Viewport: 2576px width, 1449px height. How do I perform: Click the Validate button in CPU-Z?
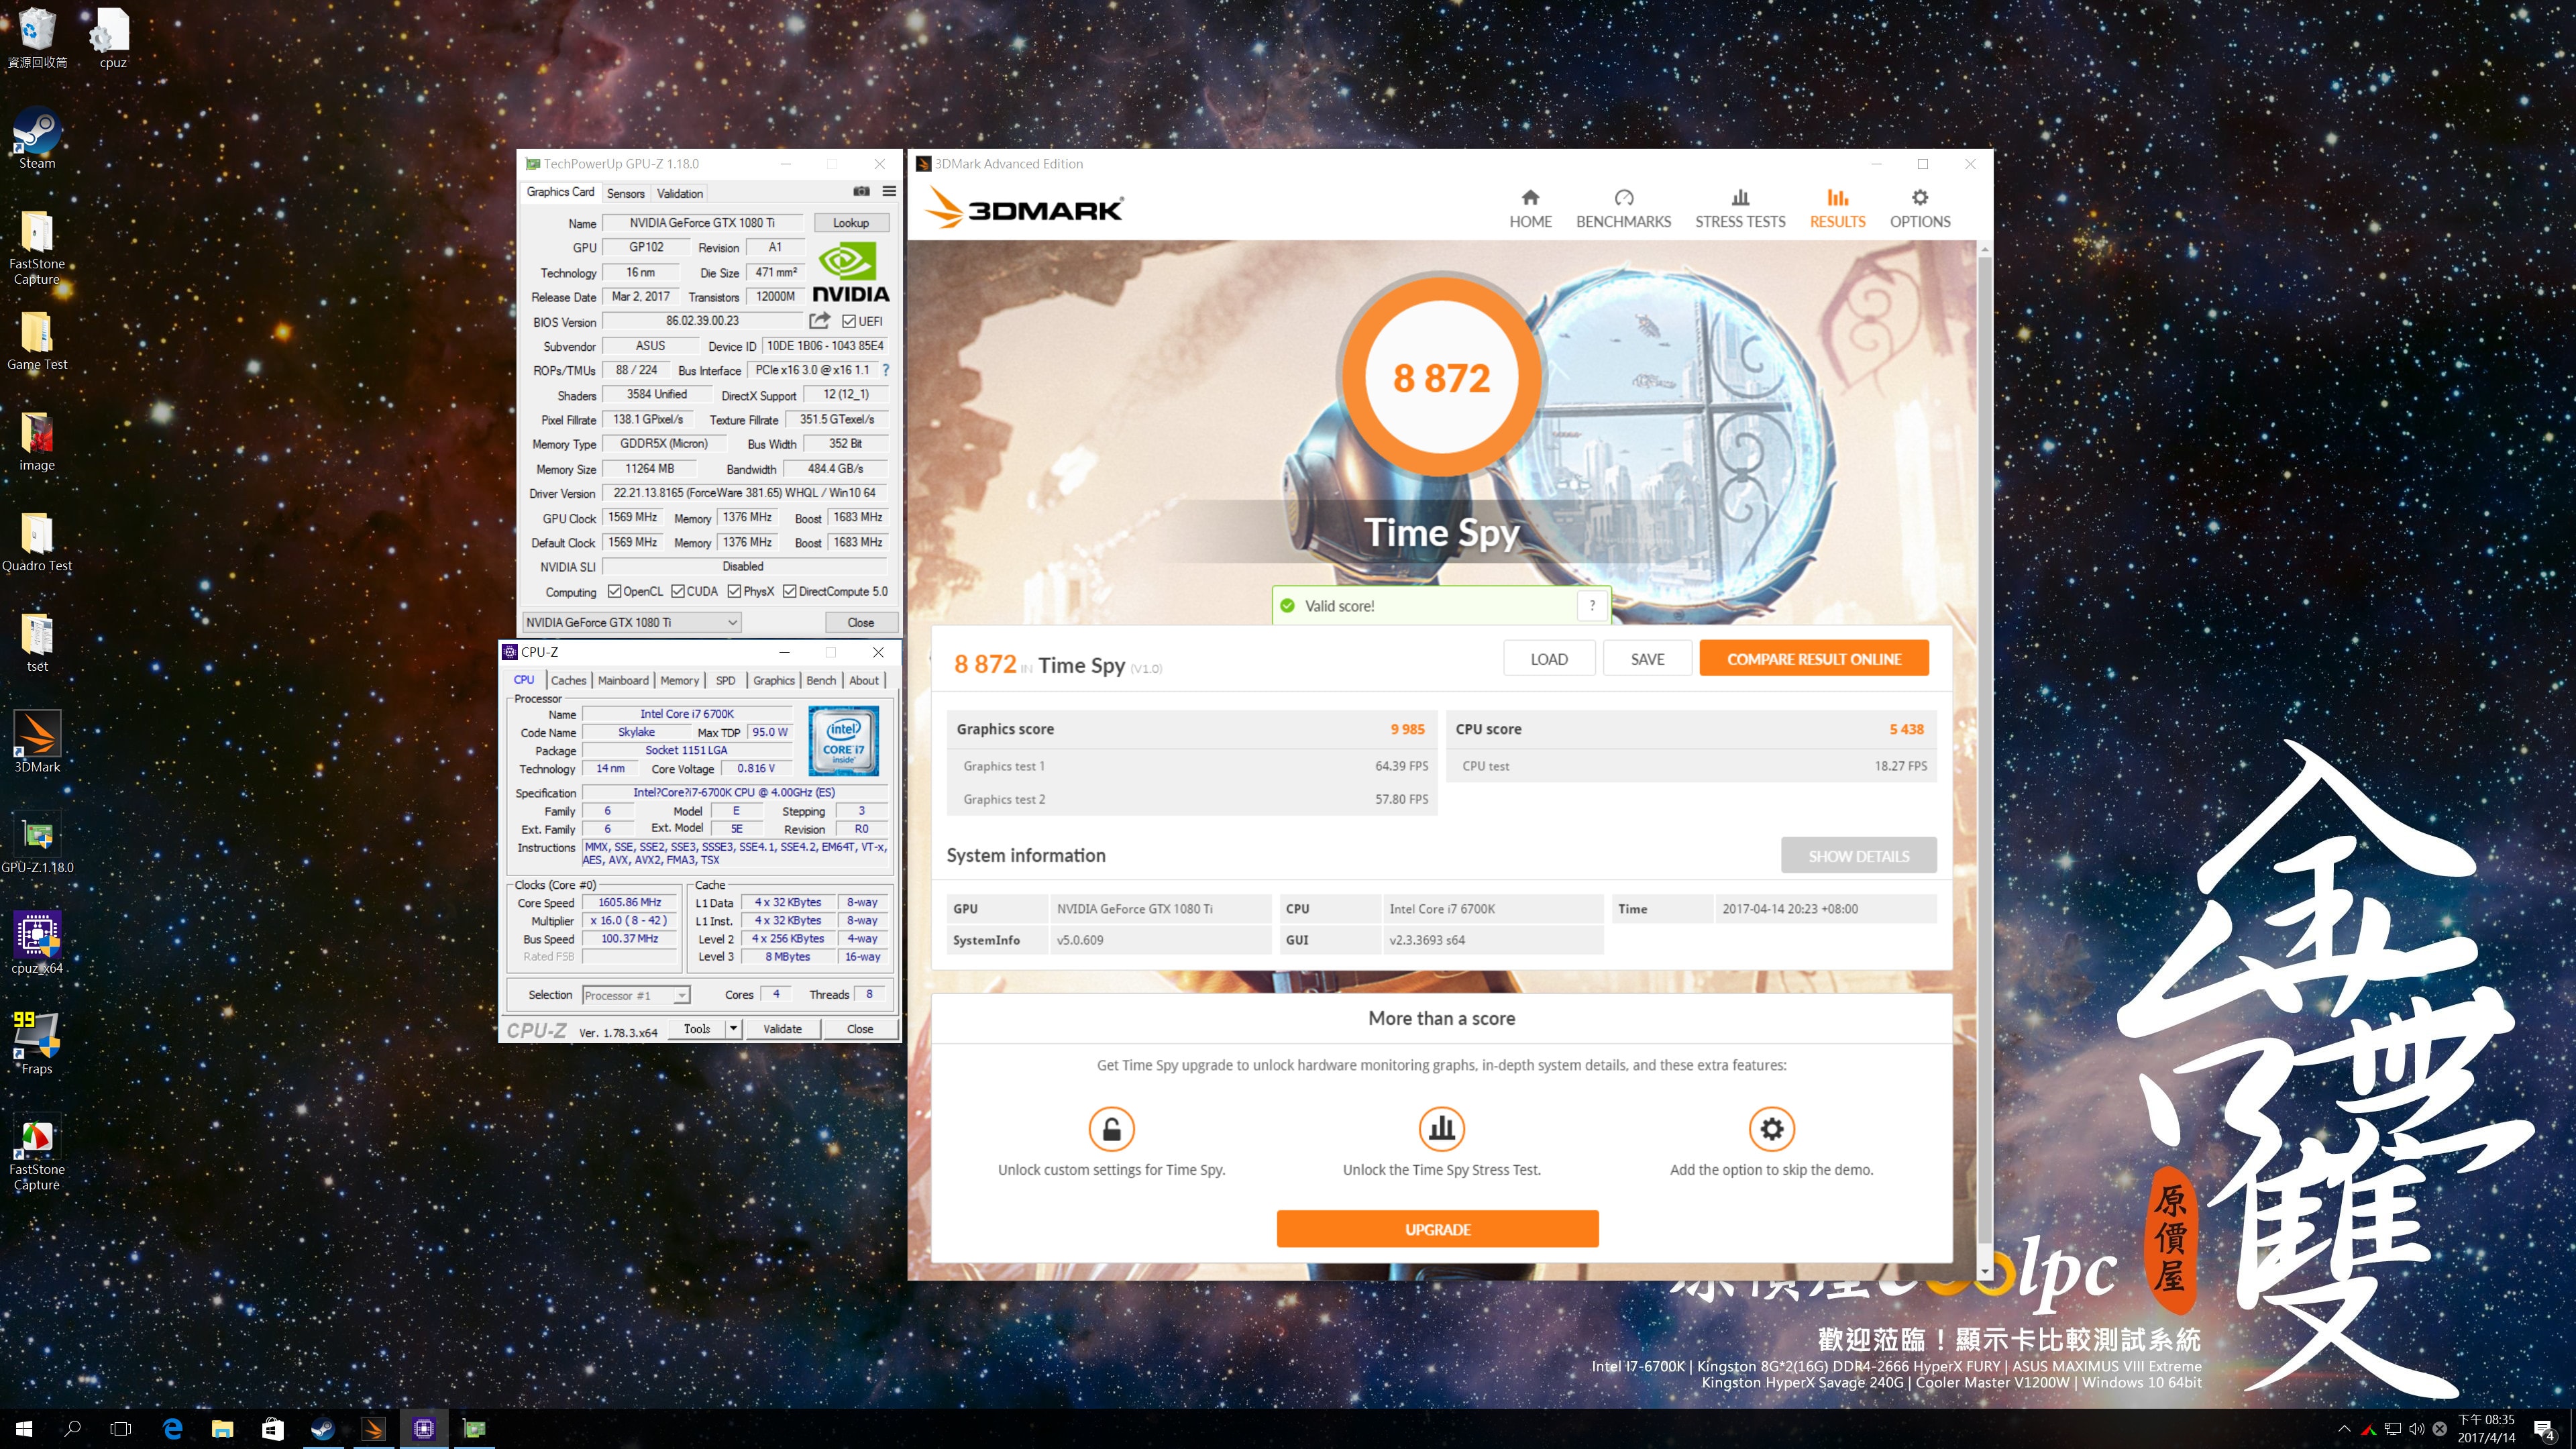pos(782,1029)
